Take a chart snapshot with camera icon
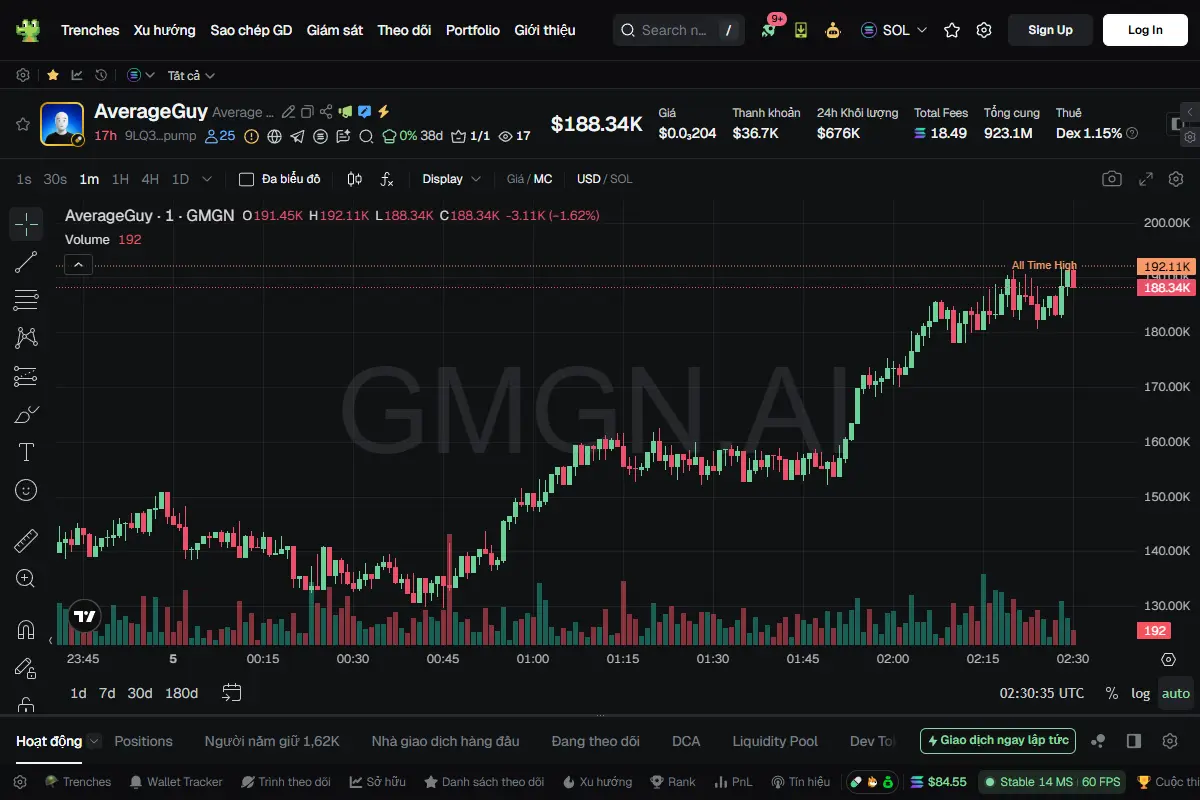 [1111, 179]
